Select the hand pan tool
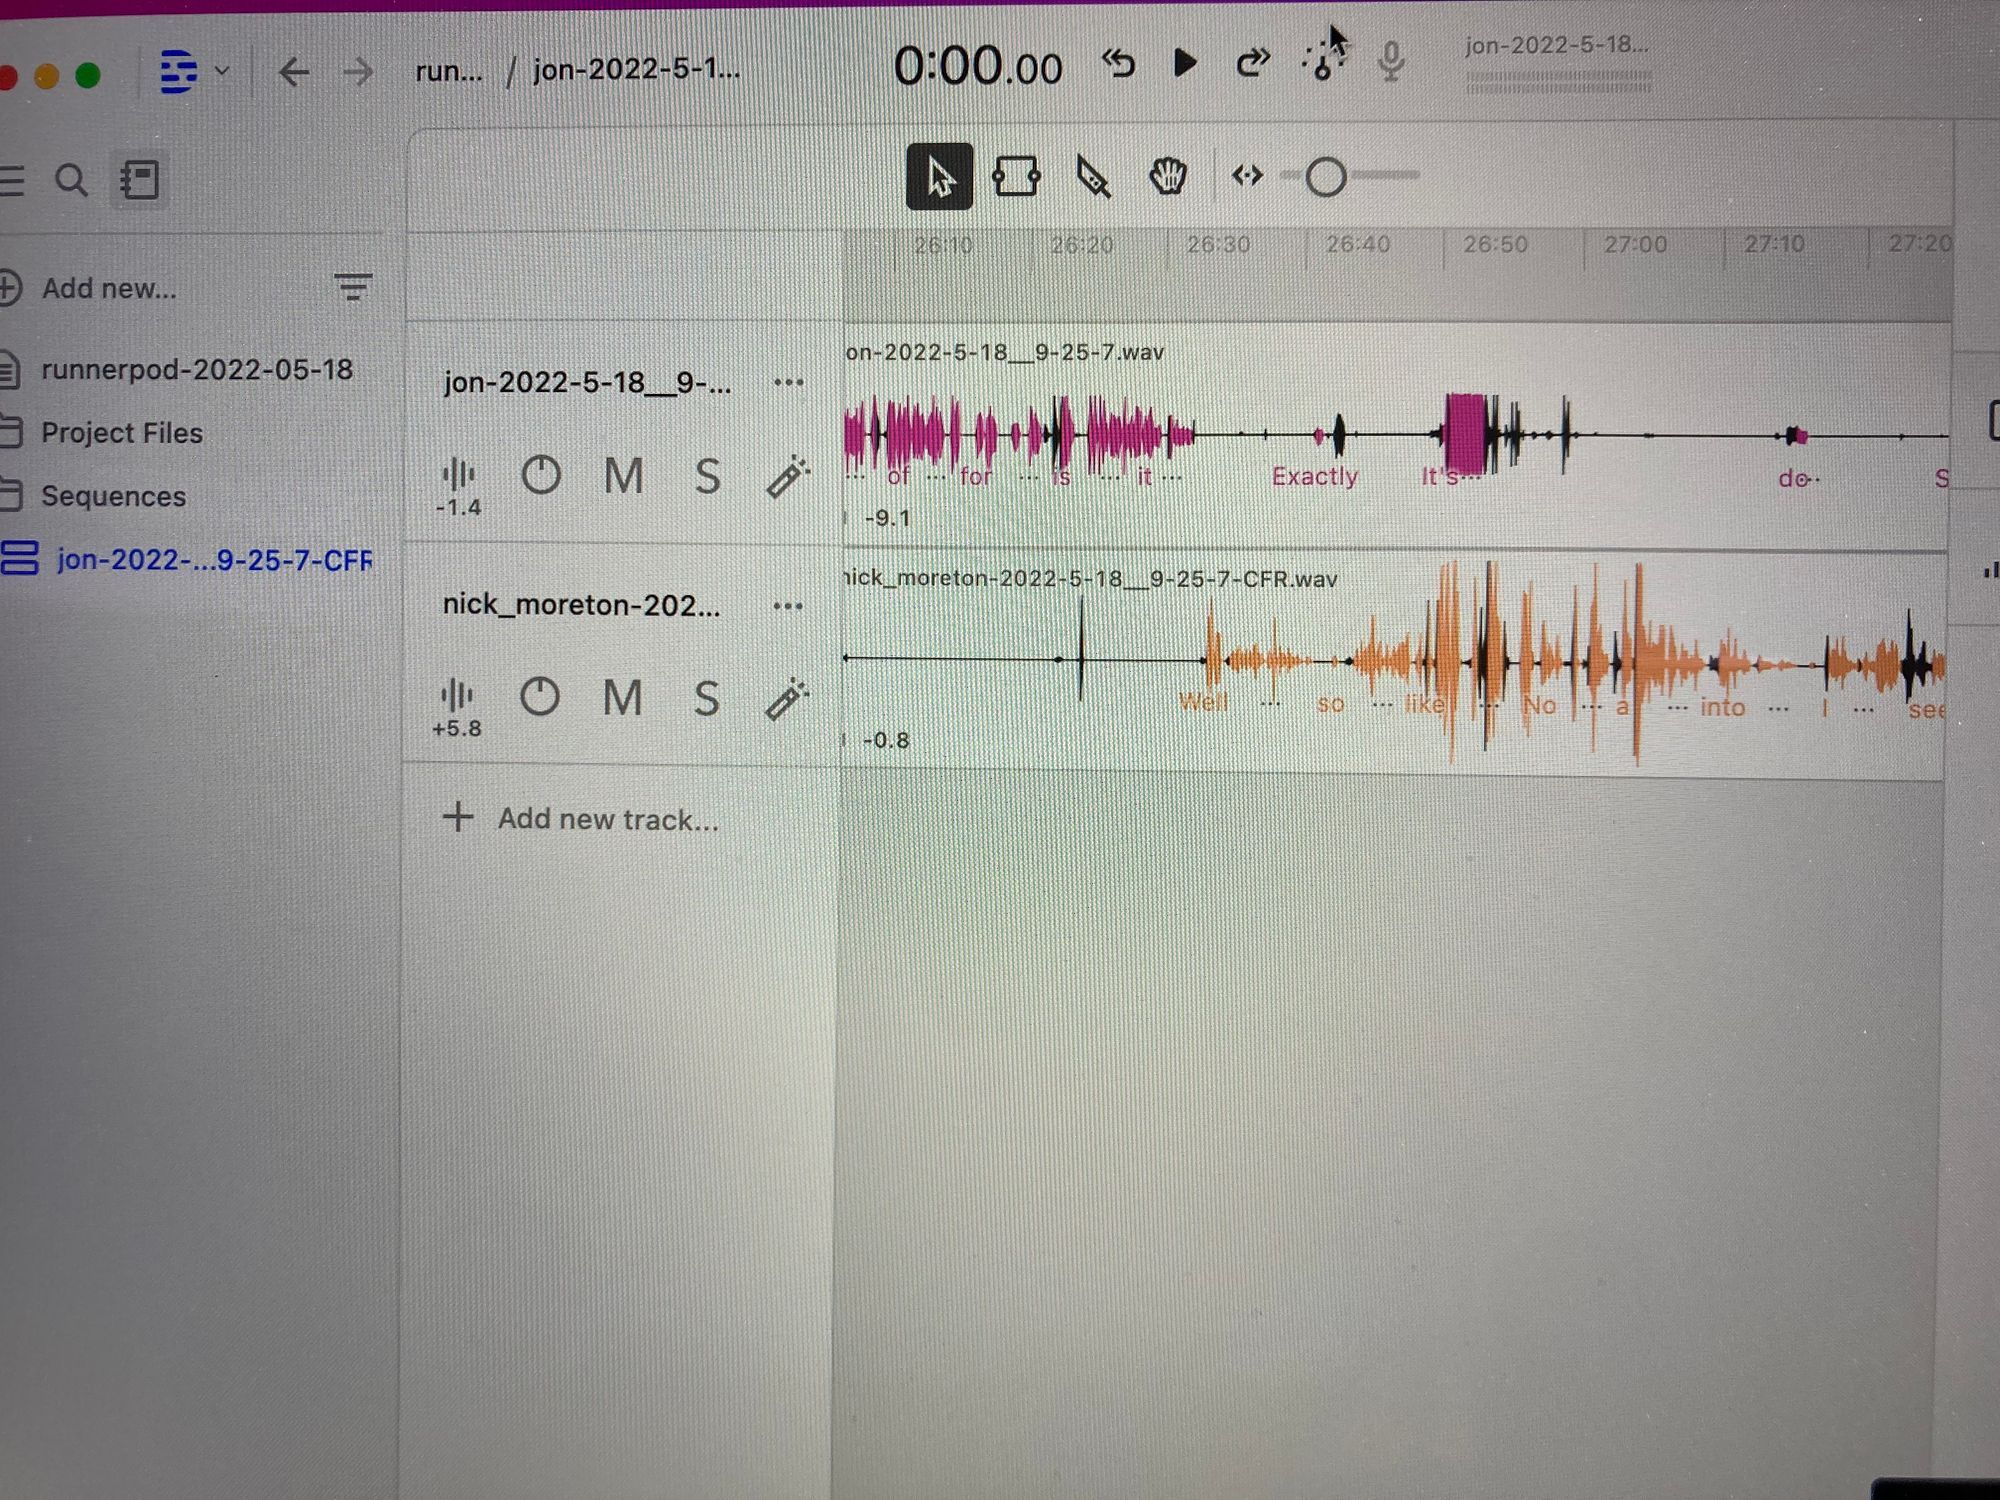The image size is (2000, 1500). (x=1168, y=177)
